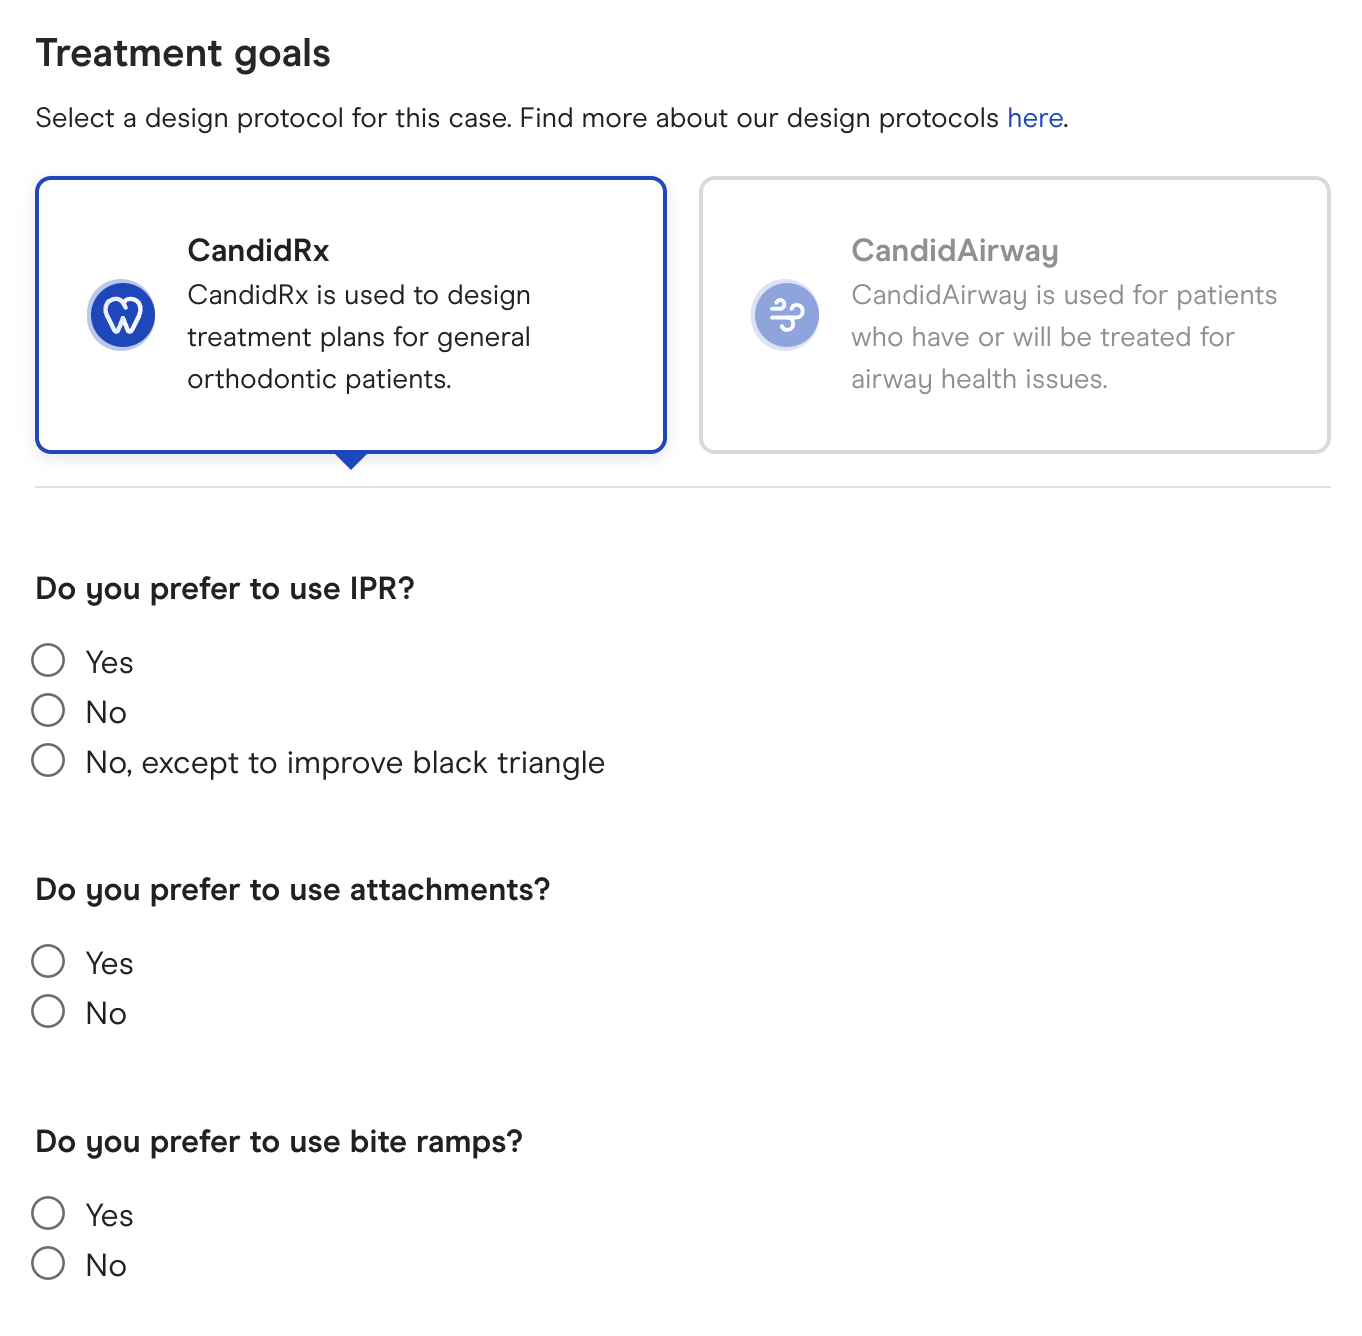Click the CandidAirway card title
Viewport: 1362px width, 1336px height.
[x=954, y=250]
